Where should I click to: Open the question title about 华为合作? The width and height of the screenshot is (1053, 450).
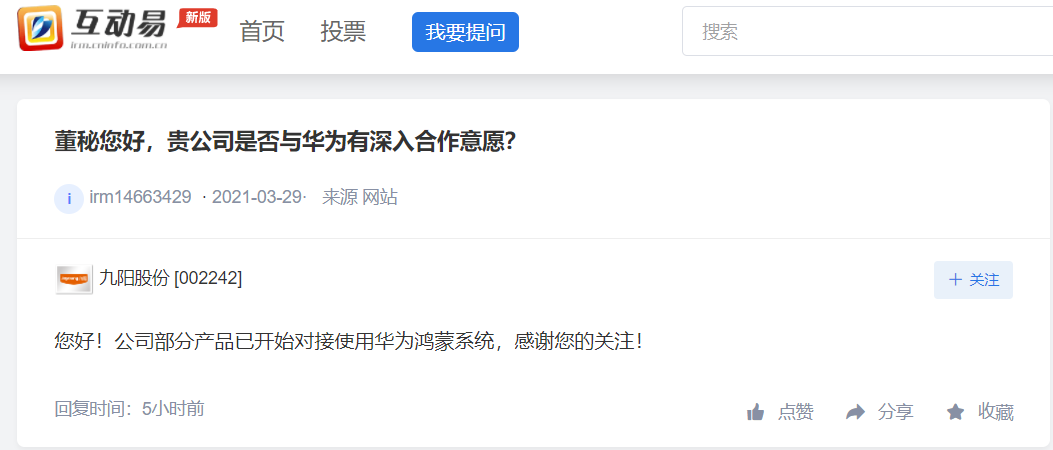pos(285,141)
